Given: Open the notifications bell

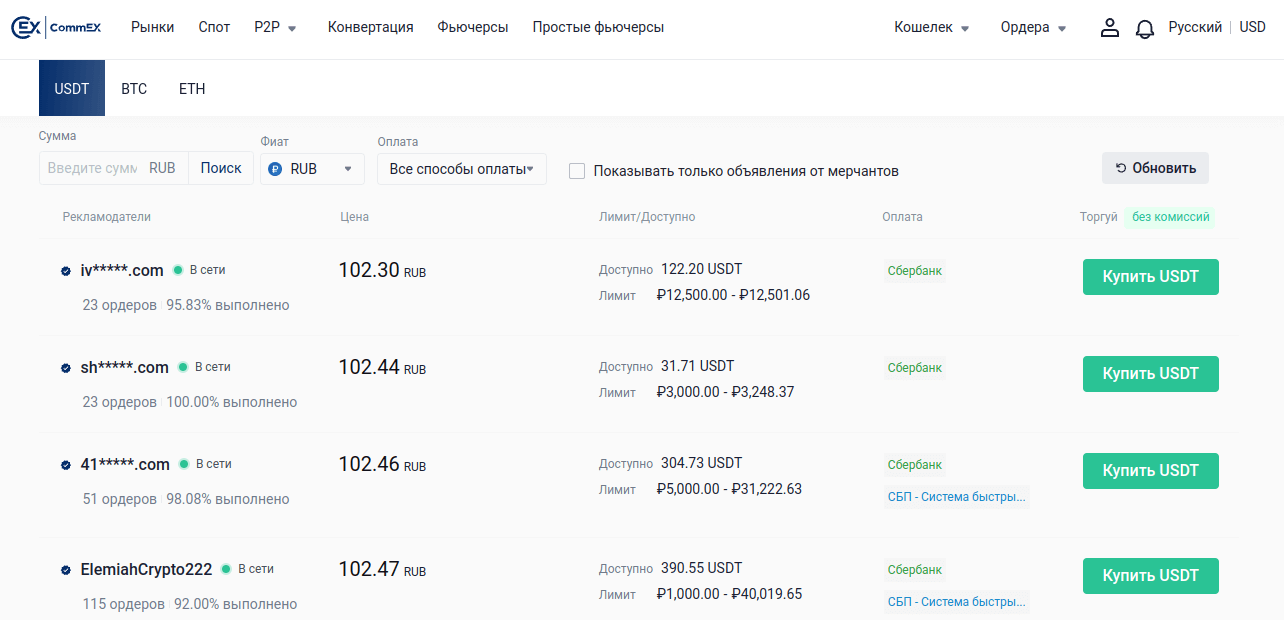Looking at the screenshot, I should tap(1145, 29).
